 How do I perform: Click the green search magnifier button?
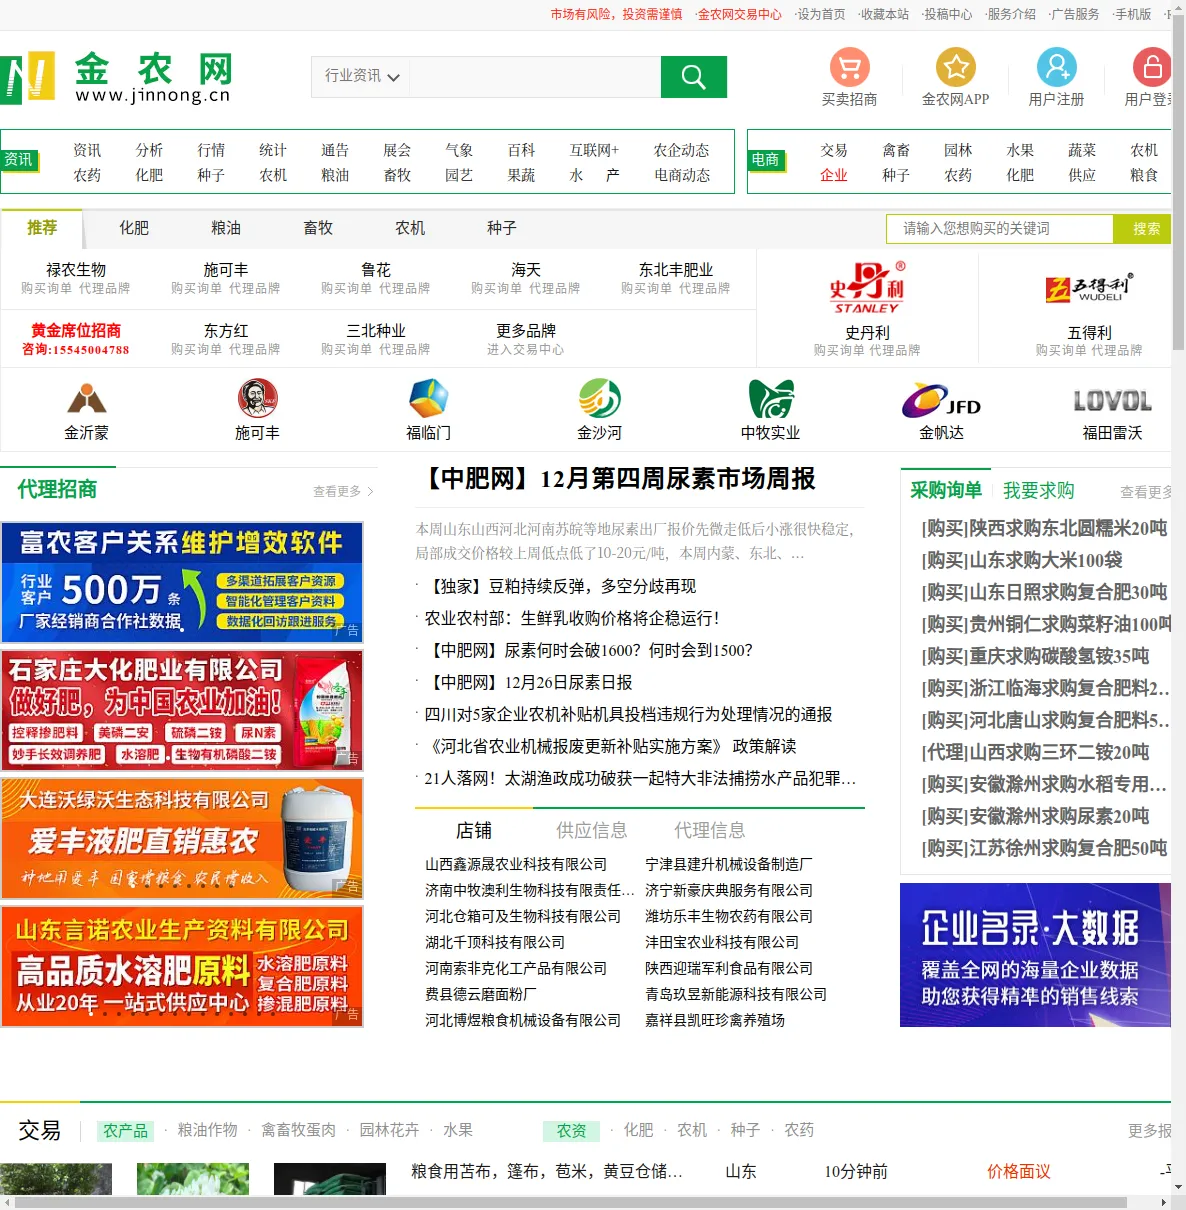pyautogui.click(x=693, y=77)
